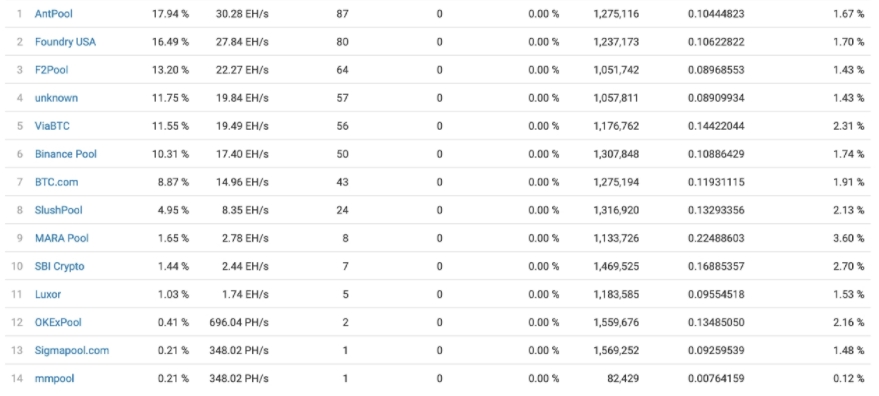Select mmpool's 0.00764159 value
This screenshot has height=396, width=879.
tap(716, 379)
